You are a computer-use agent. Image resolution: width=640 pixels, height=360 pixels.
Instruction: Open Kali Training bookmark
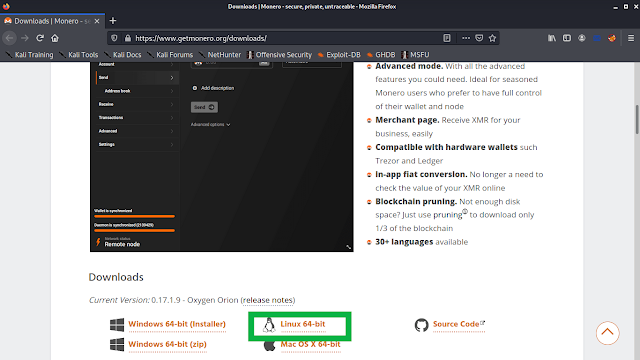pos(29,55)
